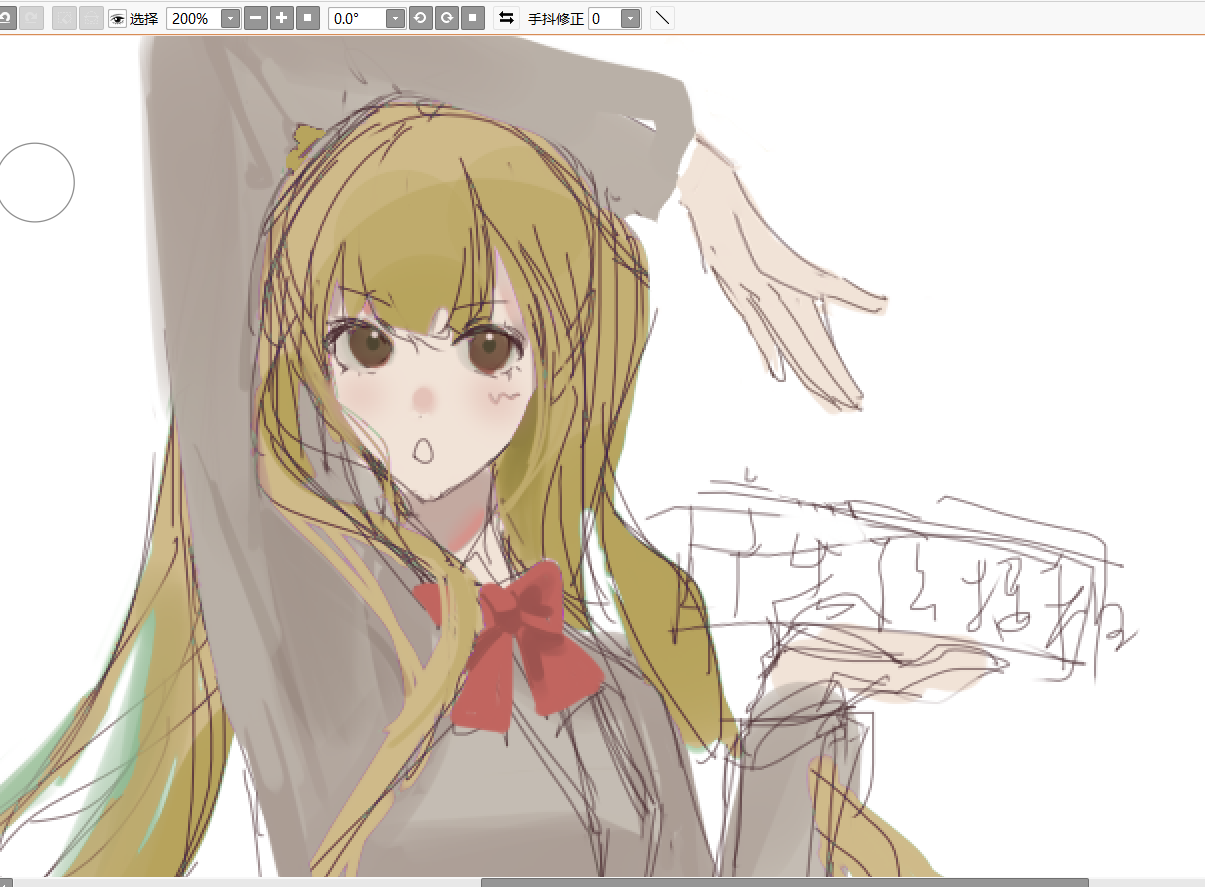Click the undo arrow button
The image size is (1205, 887).
(x=5, y=18)
